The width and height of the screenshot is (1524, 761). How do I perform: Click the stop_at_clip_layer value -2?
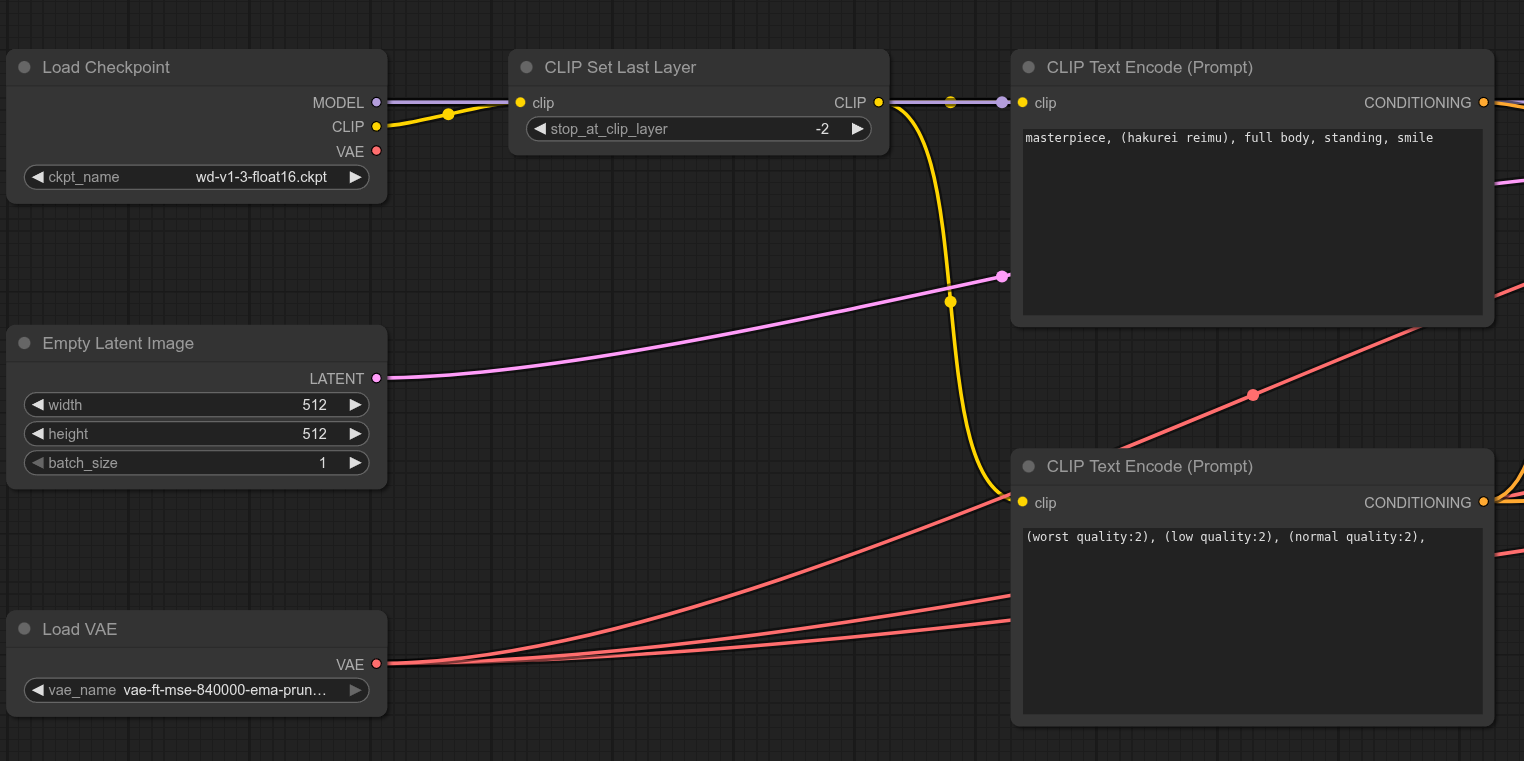822,129
